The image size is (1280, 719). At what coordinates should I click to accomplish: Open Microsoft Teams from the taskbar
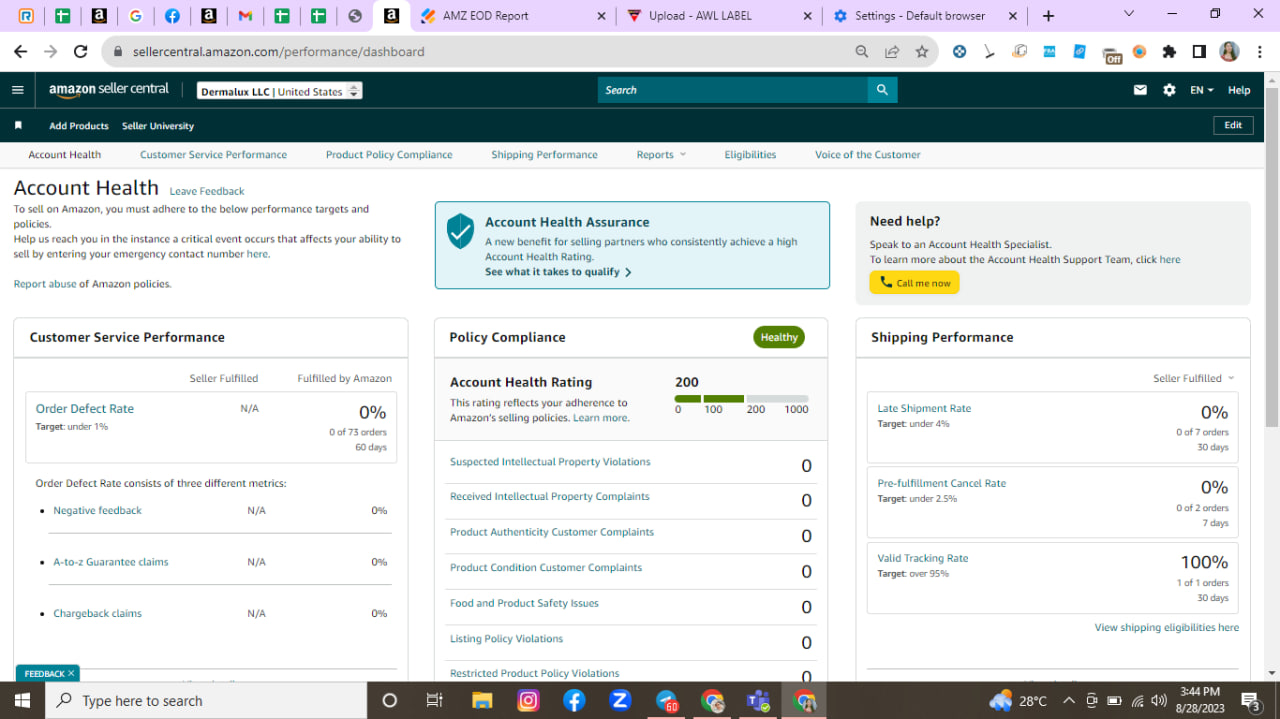pos(757,701)
